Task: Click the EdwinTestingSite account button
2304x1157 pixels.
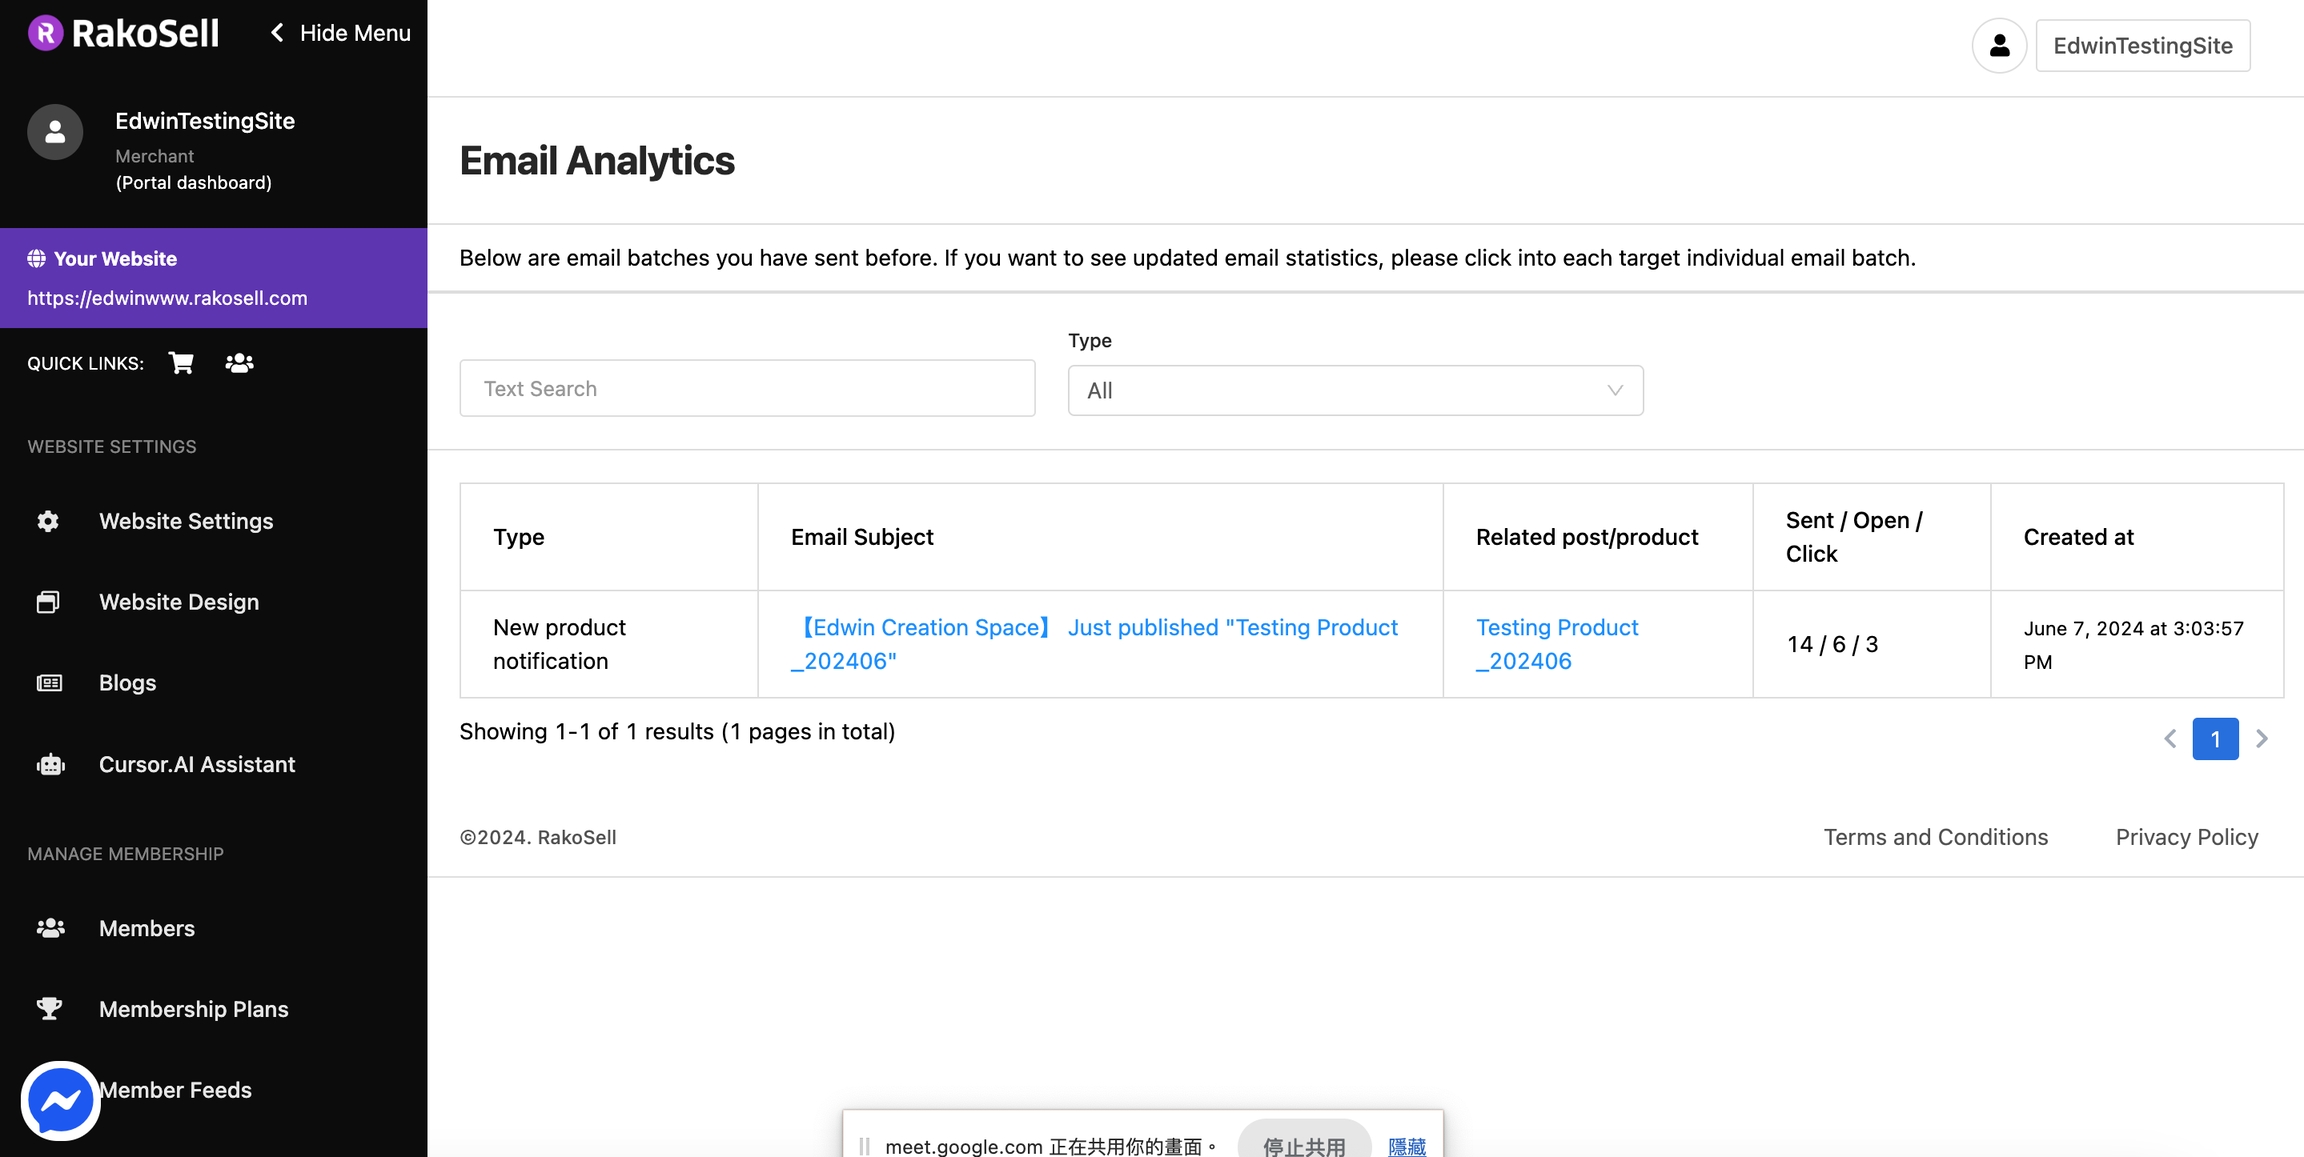Action: point(2143,46)
